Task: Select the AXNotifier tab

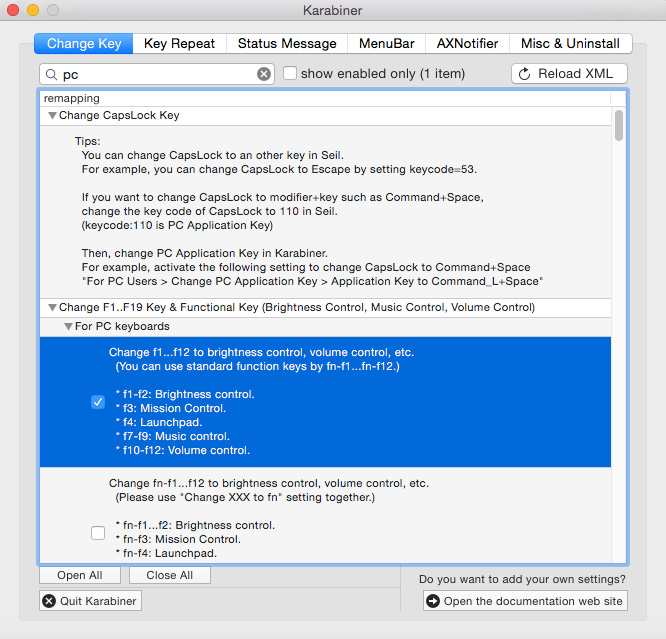Action: point(467,43)
